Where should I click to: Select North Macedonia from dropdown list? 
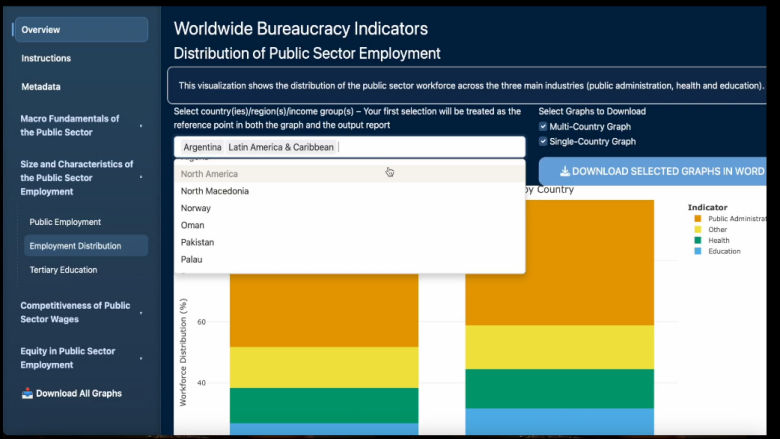(x=215, y=191)
